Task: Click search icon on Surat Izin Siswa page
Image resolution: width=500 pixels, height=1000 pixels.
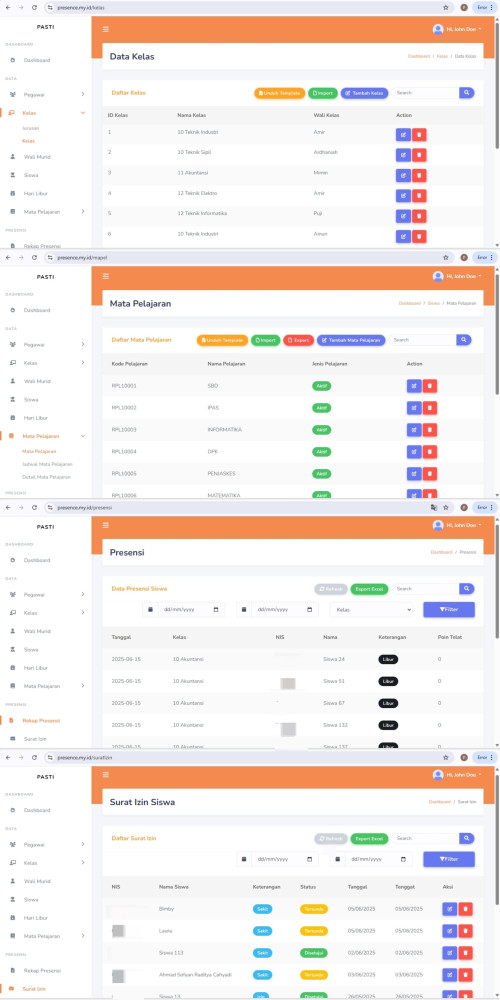Action: [467, 838]
